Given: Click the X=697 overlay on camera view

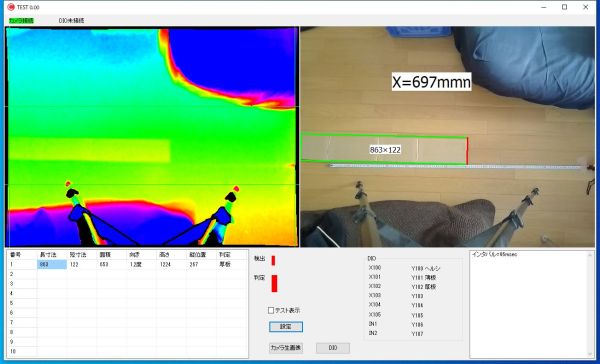Looking at the screenshot, I should (x=431, y=82).
